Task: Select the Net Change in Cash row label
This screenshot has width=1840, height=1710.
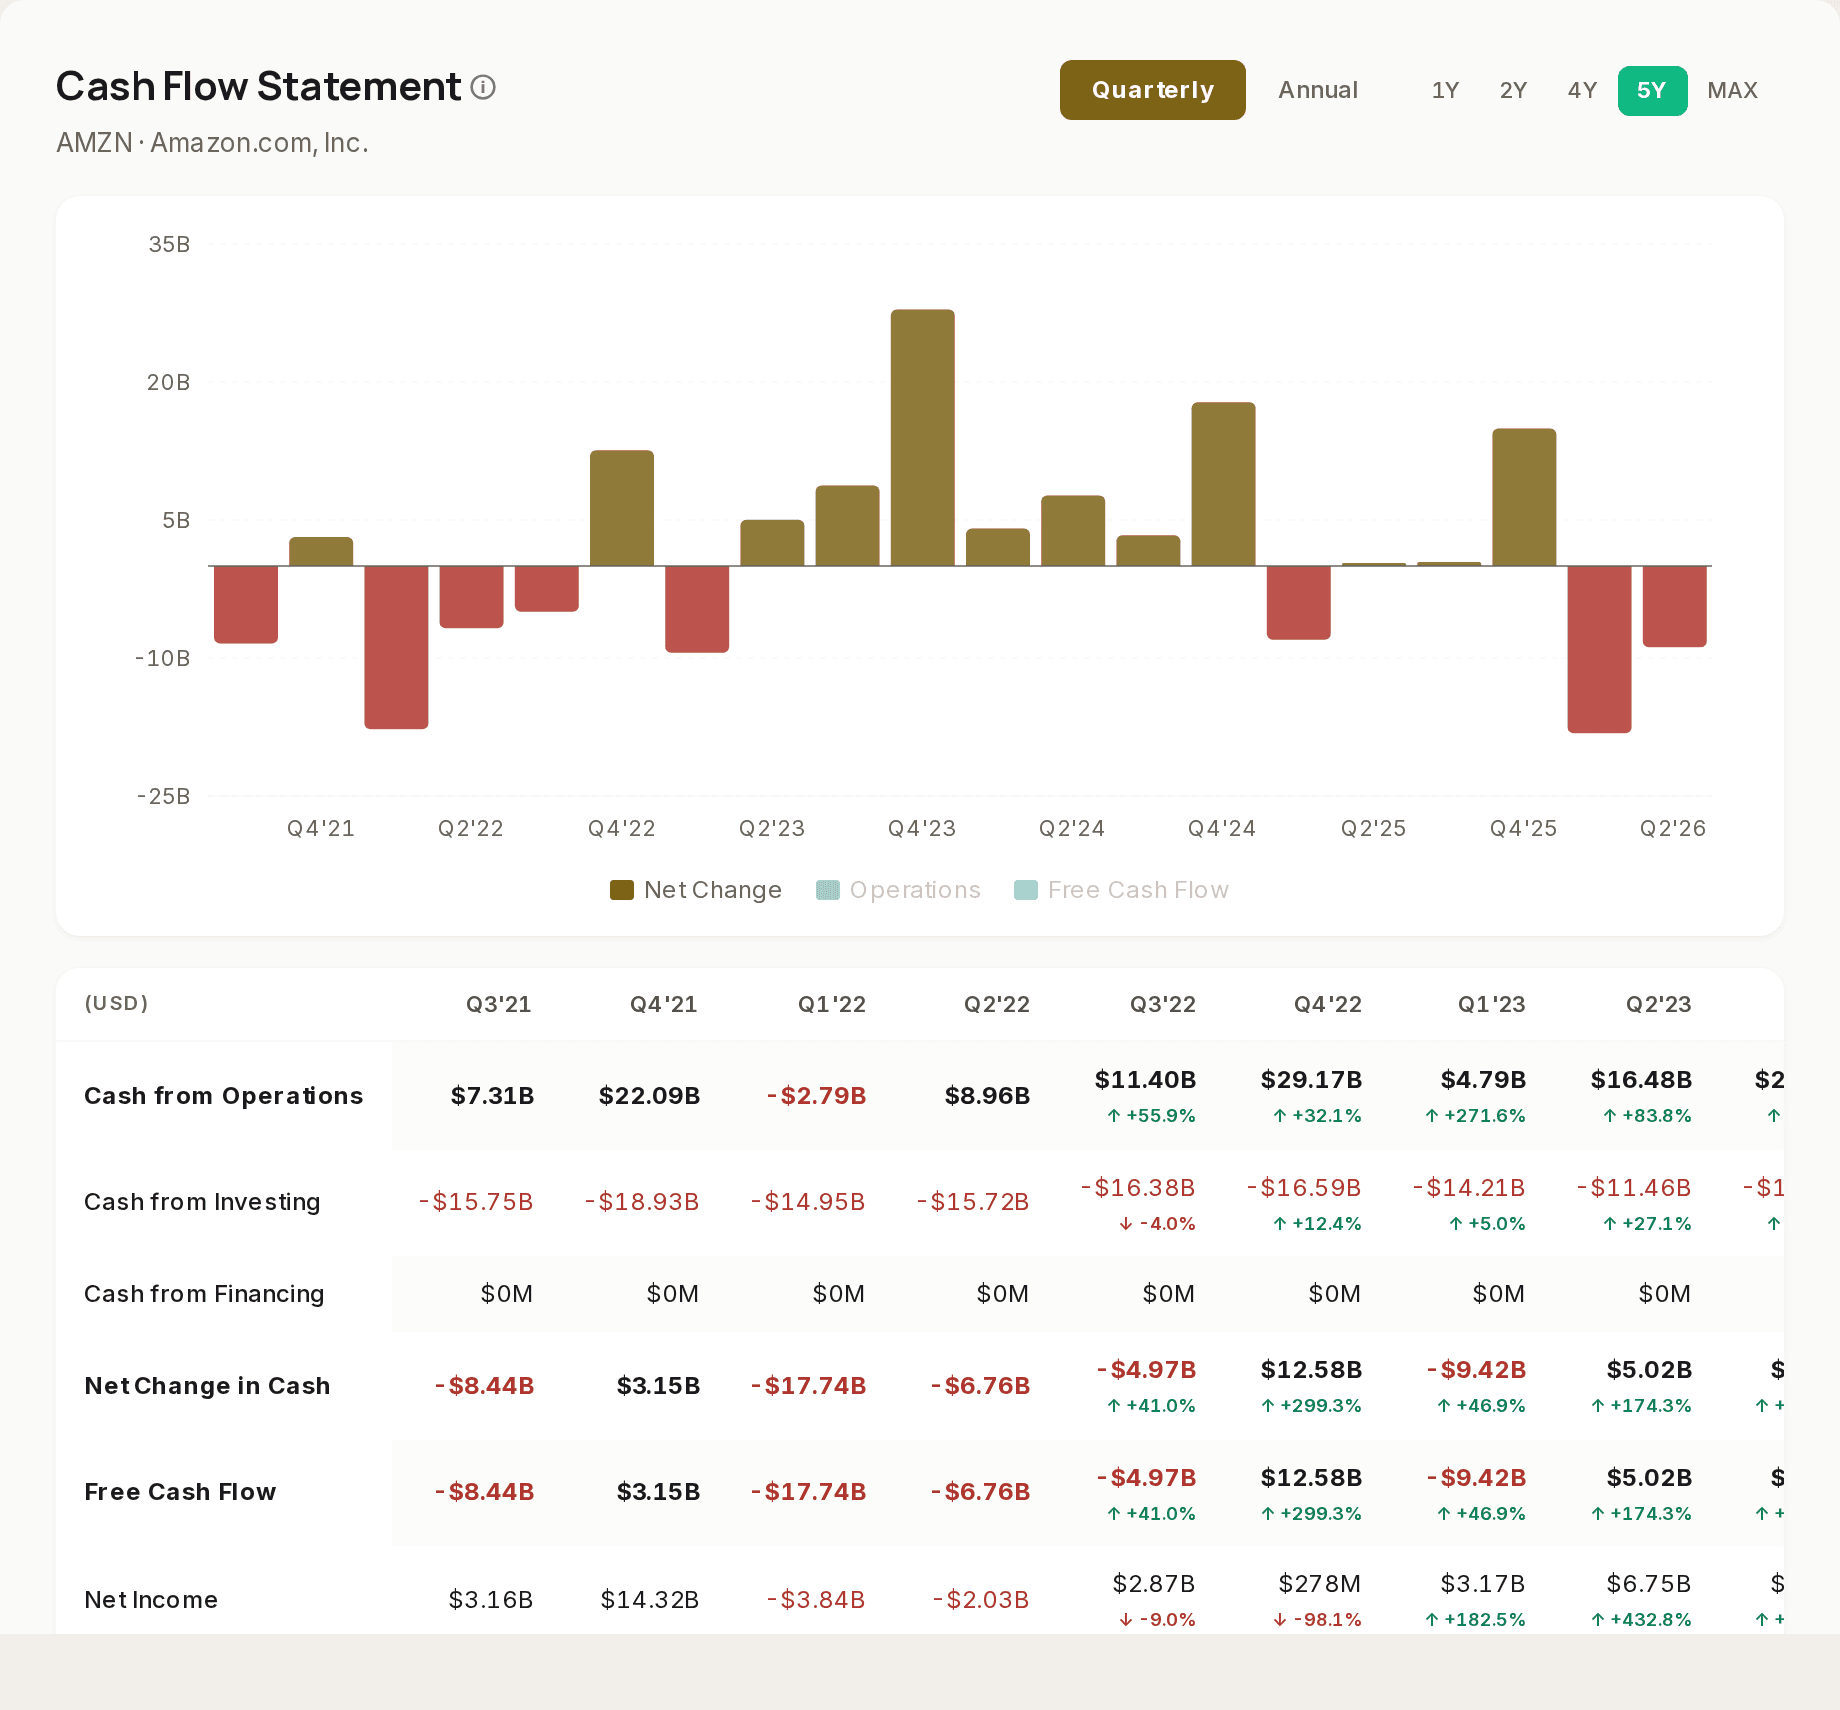Action: pos(207,1386)
